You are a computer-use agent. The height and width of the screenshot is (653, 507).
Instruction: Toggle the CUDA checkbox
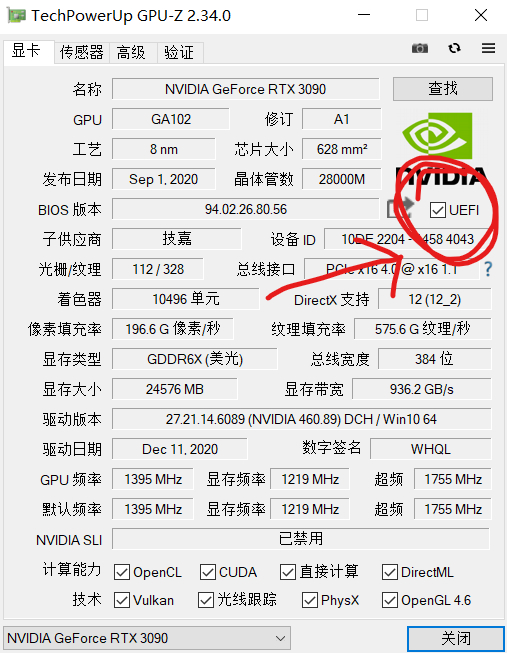click(207, 572)
